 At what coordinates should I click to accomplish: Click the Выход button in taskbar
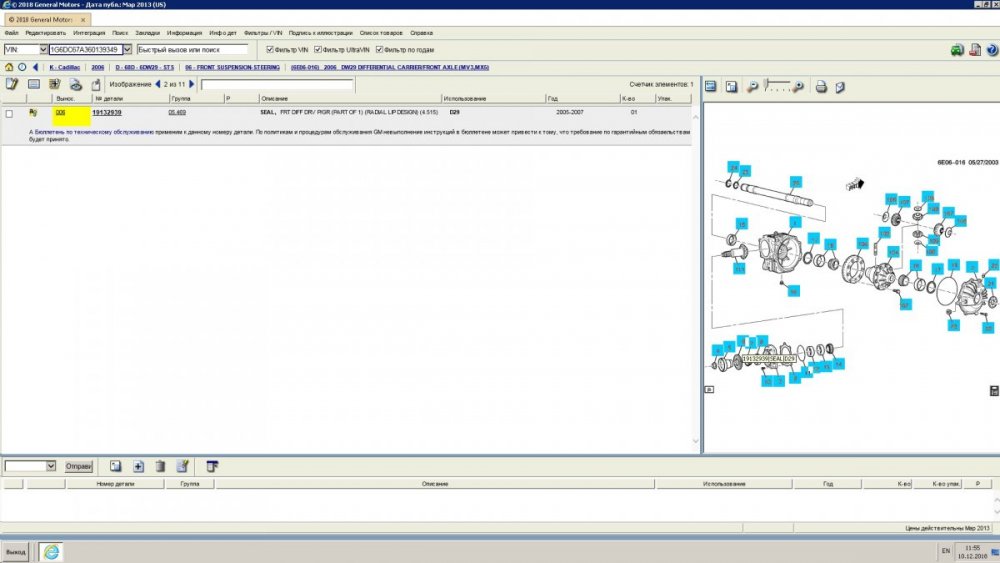[x=16, y=552]
